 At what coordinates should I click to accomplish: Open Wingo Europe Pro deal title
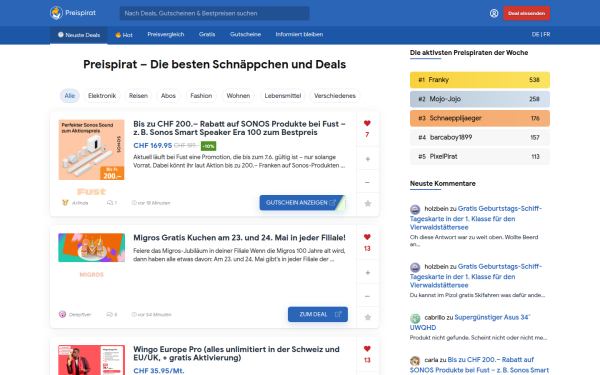pyautogui.click(x=236, y=354)
